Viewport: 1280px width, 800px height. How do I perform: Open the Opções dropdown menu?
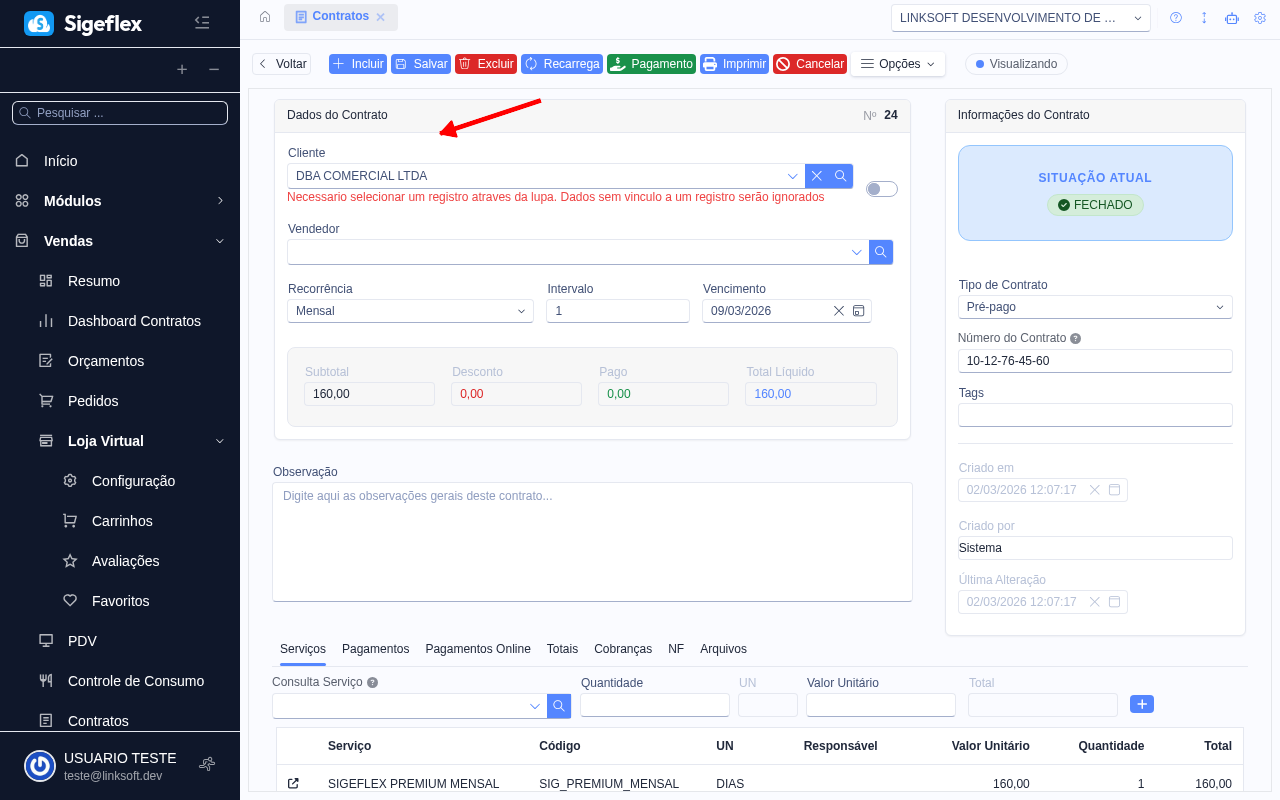(898, 64)
